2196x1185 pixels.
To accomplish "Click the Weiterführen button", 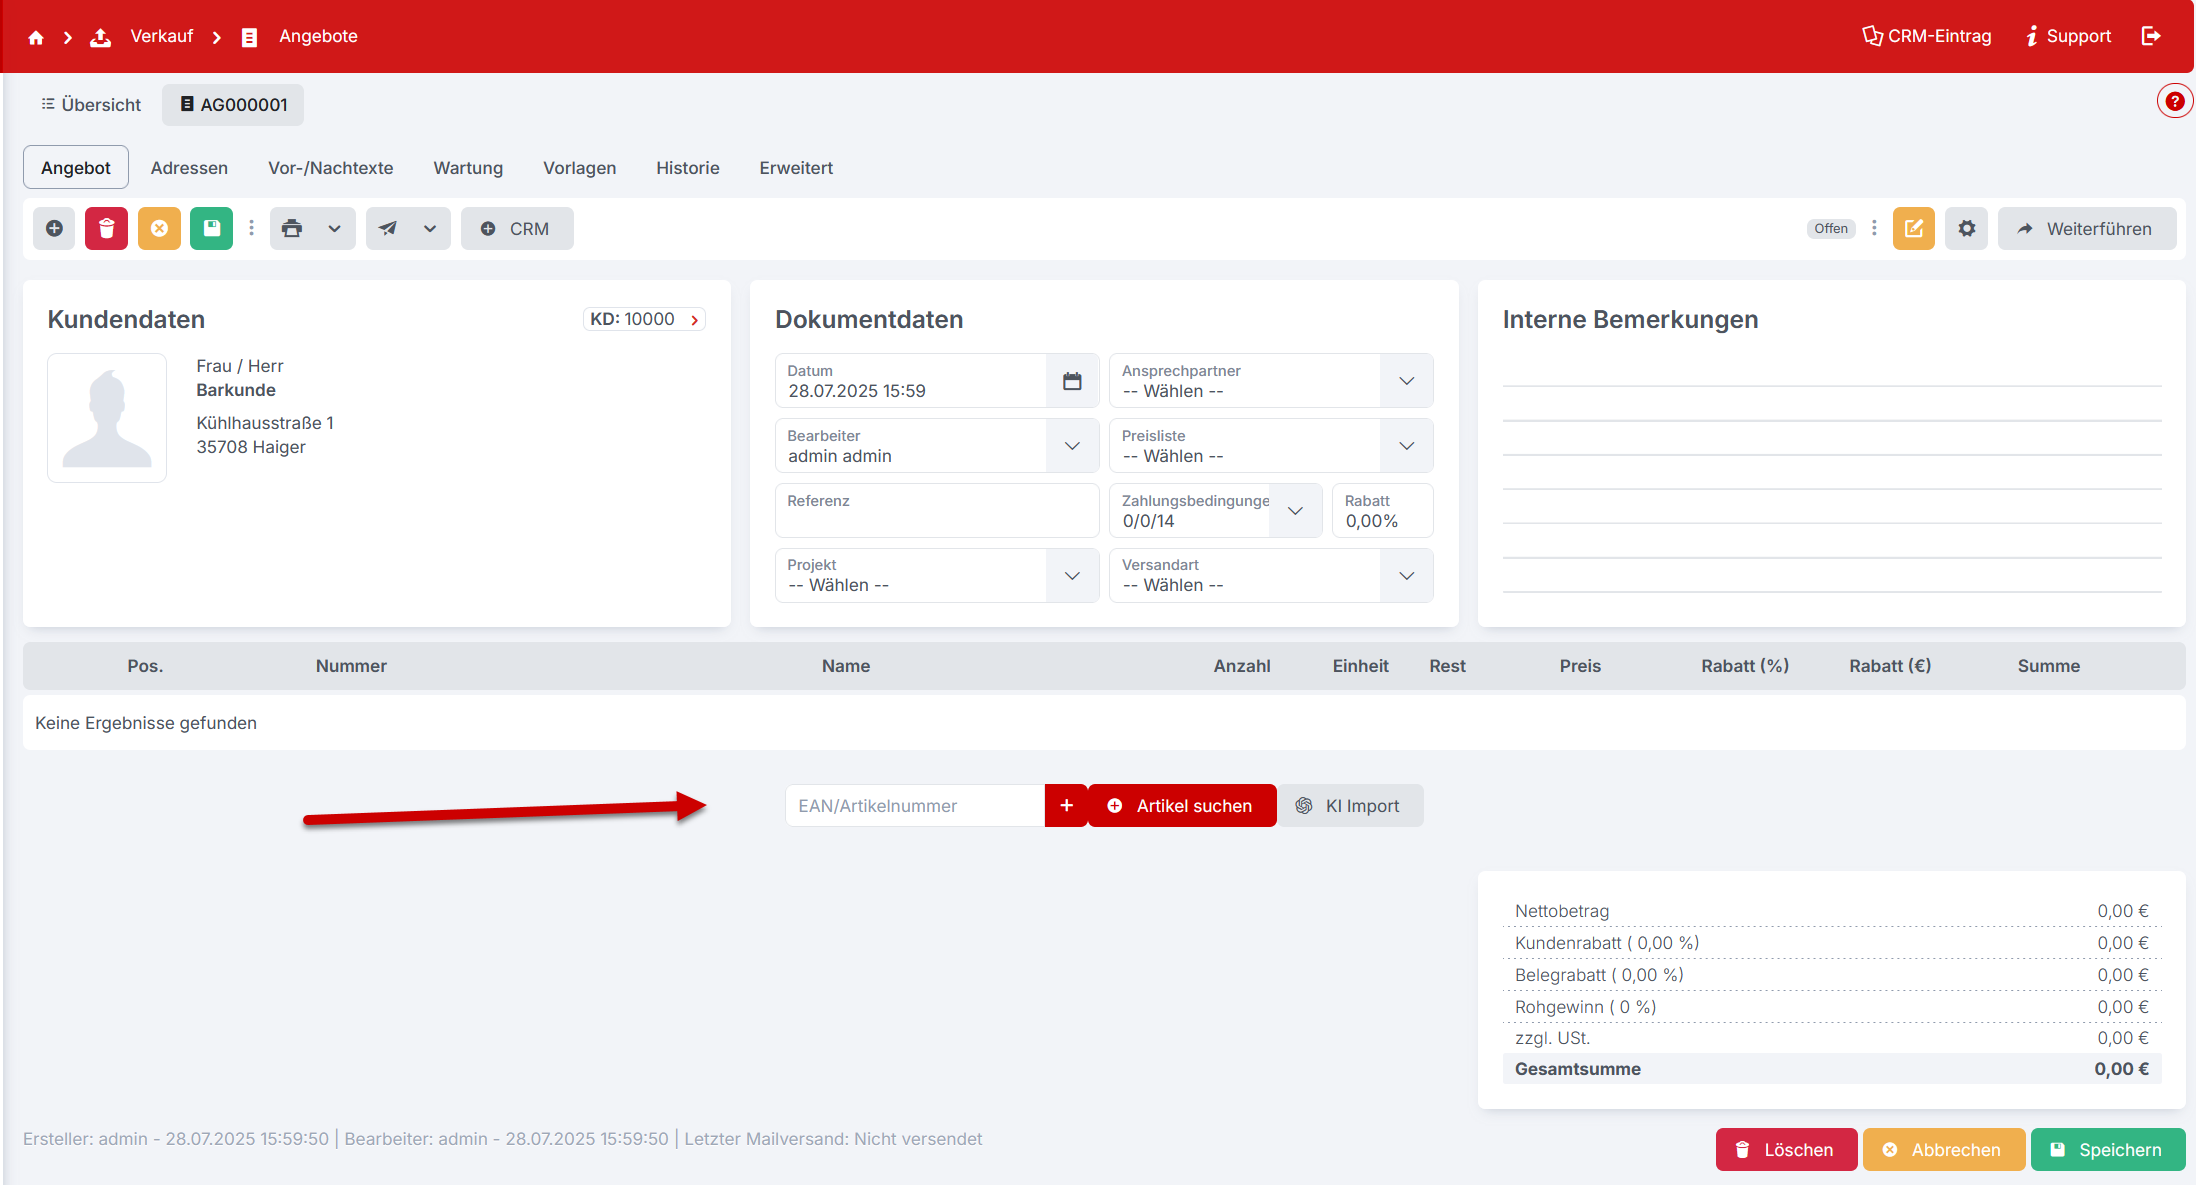I will tap(2086, 229).
